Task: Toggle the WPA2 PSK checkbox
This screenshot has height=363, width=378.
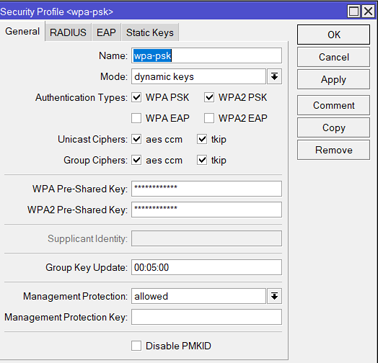Action: [209, 98]
